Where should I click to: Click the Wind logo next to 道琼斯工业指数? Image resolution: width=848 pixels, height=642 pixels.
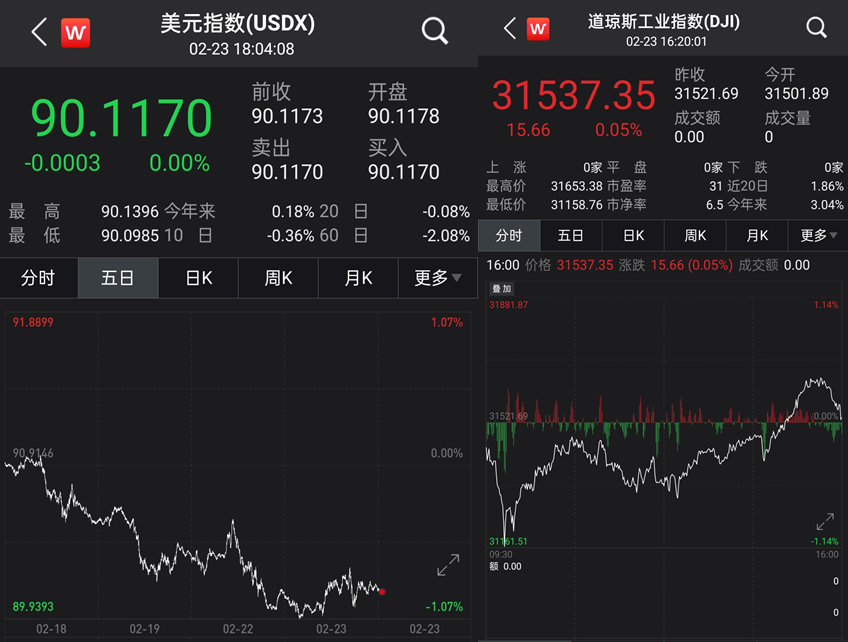pos(537,28)
